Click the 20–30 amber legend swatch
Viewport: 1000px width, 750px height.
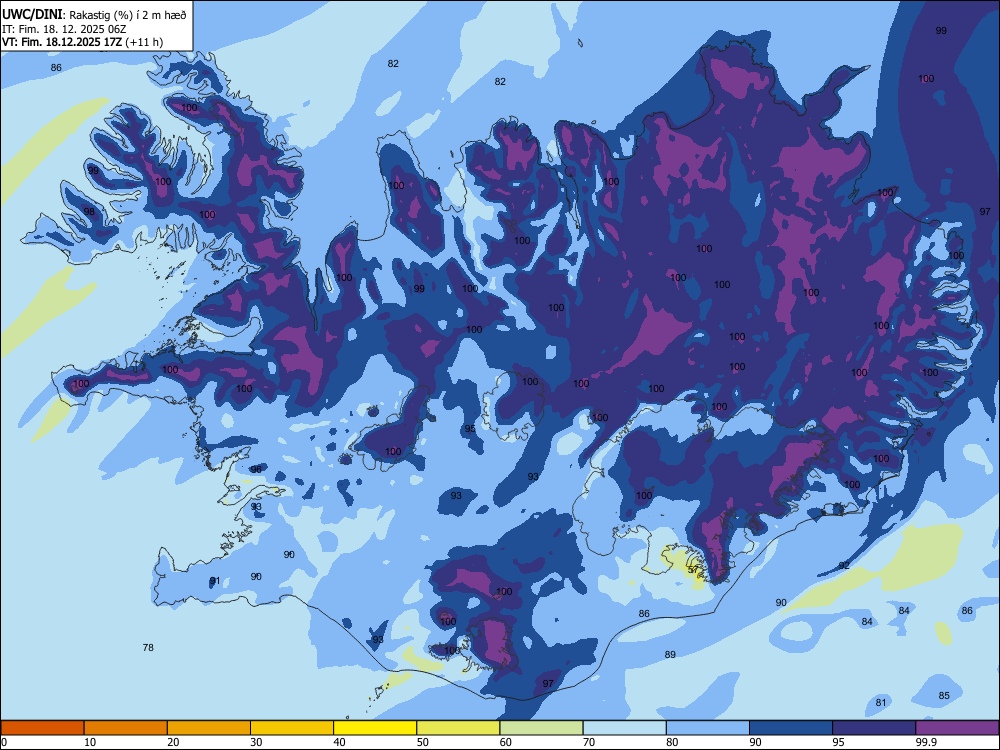[209, 728]
